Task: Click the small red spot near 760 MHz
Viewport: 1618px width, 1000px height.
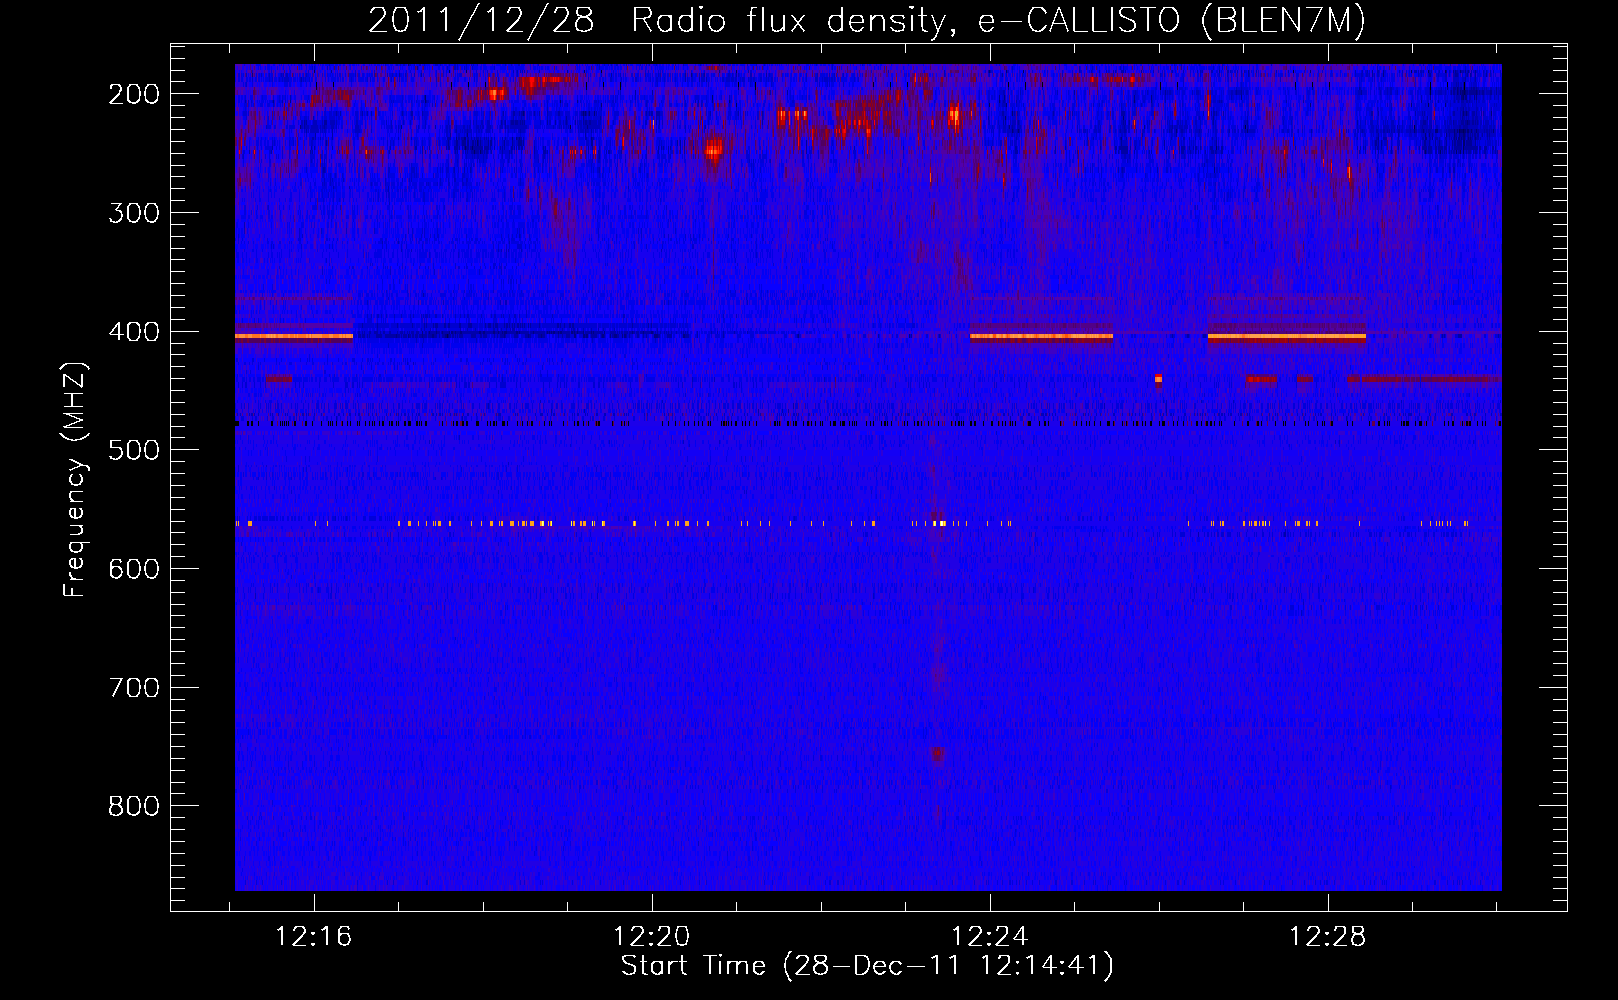Action: (938, 755)
